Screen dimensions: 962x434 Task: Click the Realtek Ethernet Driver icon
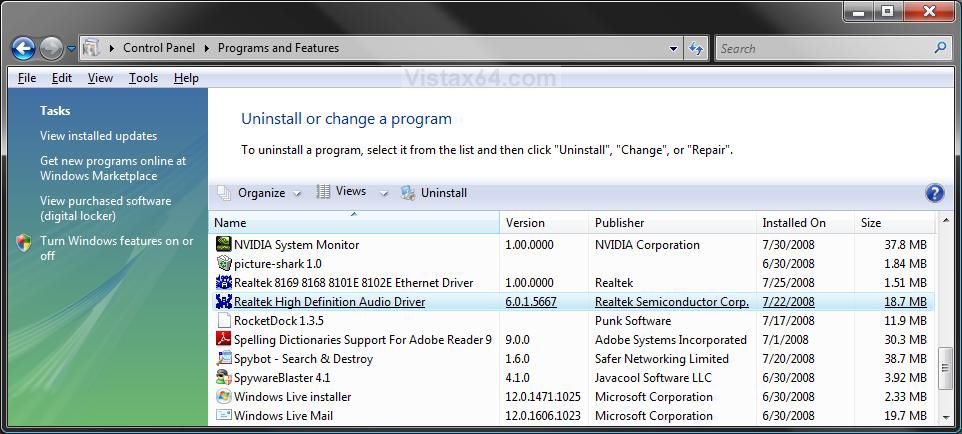tap(224, 282)
